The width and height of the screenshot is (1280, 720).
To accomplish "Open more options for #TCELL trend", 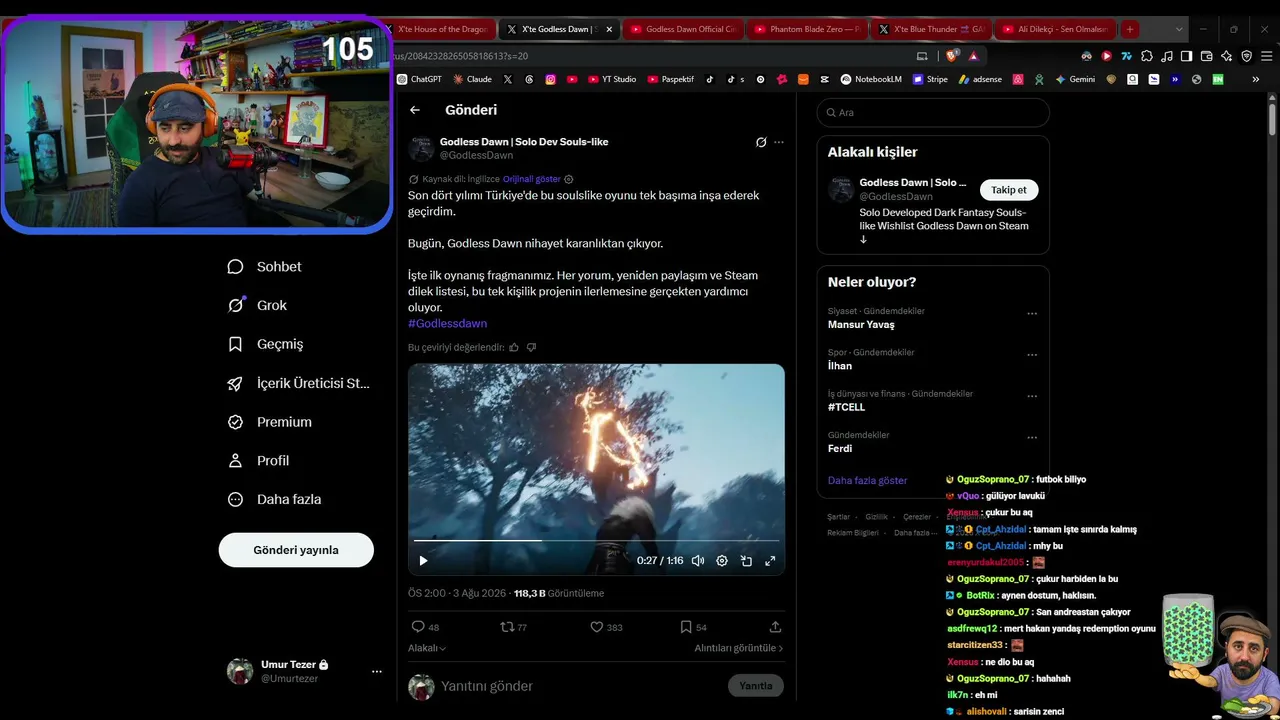I will (x=1032, y=397).
